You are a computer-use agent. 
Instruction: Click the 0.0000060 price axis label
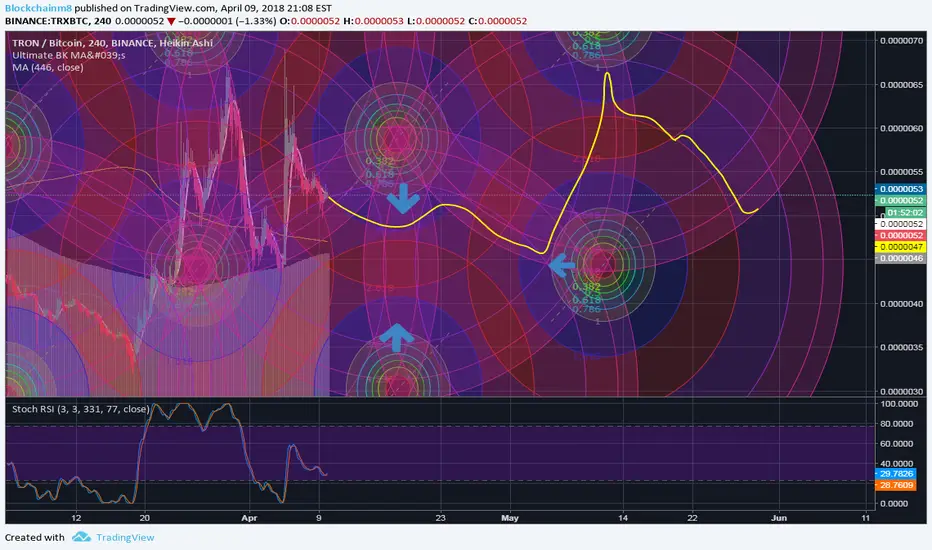902,128
